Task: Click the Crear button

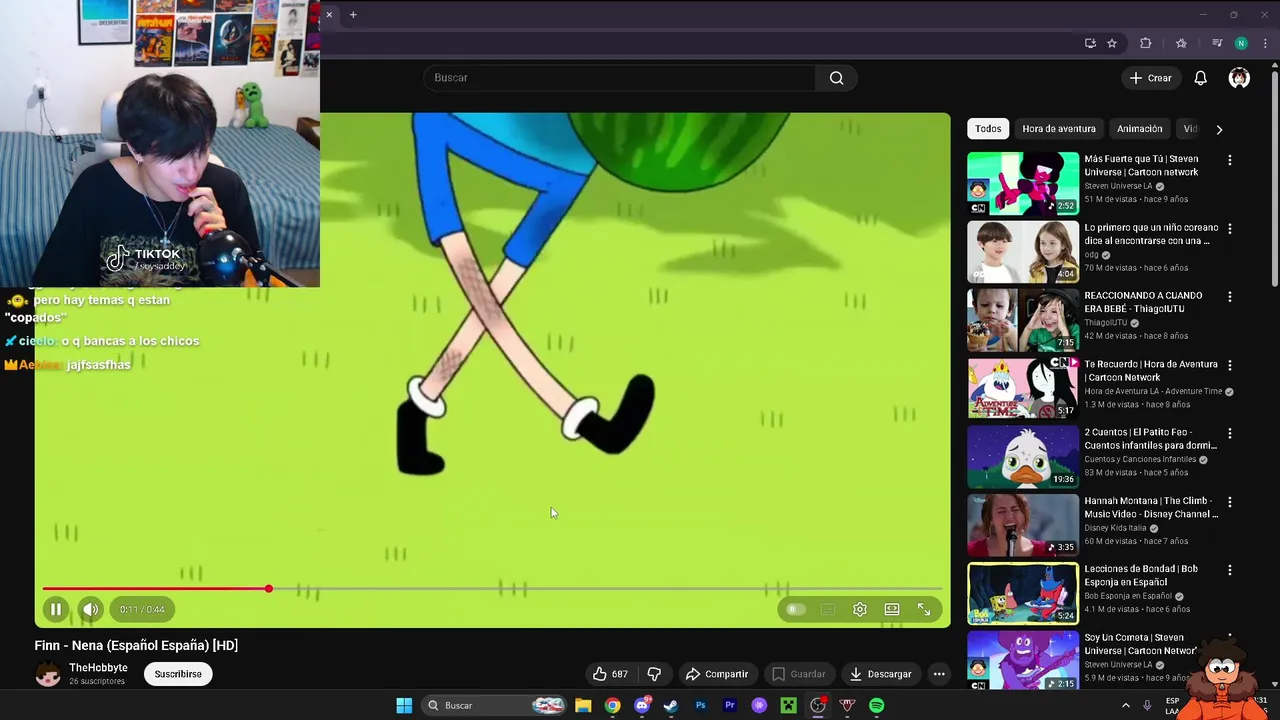Action: click(1150, 78)
